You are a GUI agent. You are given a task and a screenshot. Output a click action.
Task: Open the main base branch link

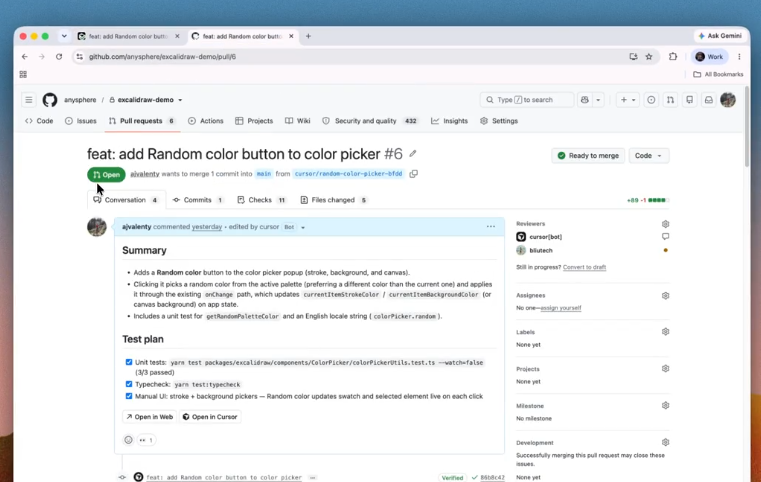tap(264, 174)
